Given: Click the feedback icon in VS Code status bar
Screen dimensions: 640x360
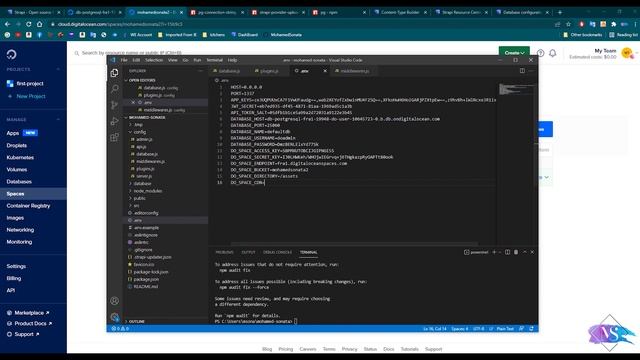Looking at the screenshot, I should [x=522, y=329].
